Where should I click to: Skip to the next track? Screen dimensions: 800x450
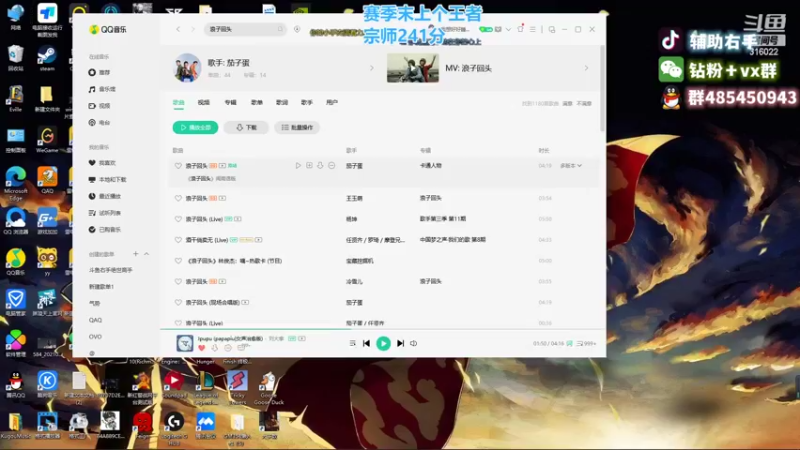coord(401,343)
